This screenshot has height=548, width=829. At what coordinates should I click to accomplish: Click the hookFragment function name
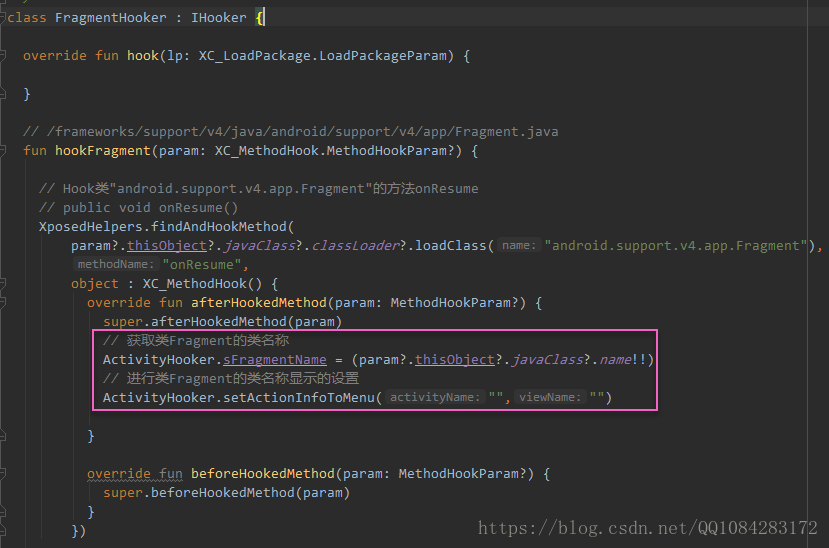pos(103,151)
